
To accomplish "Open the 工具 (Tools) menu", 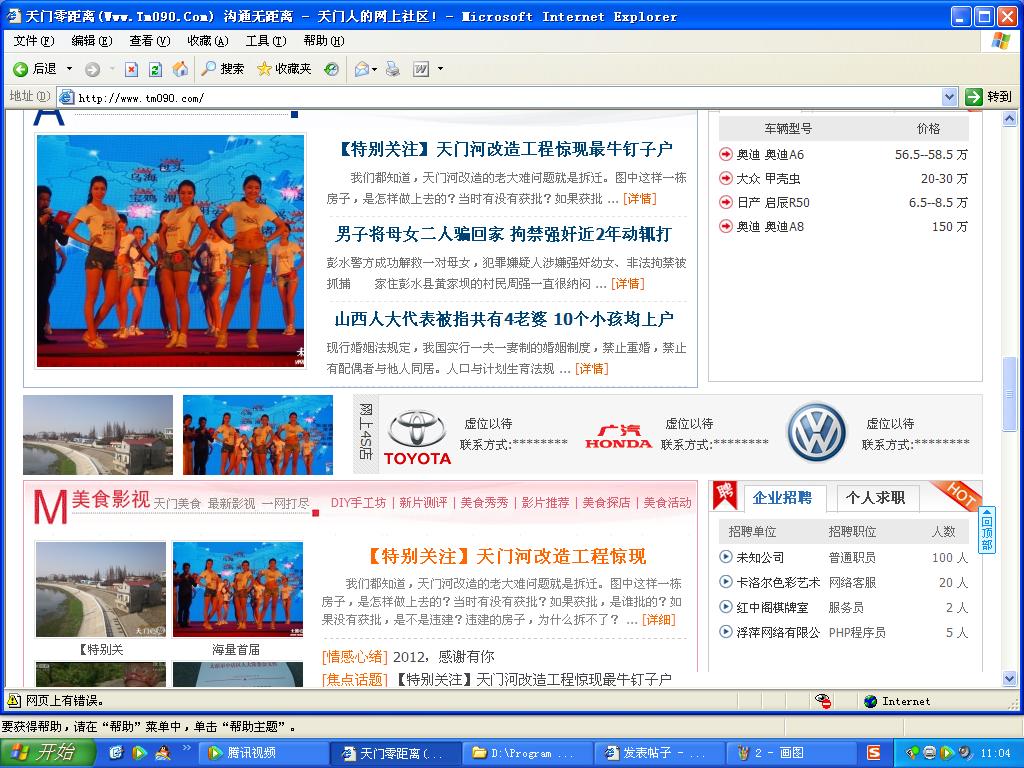I will [265, 41].
